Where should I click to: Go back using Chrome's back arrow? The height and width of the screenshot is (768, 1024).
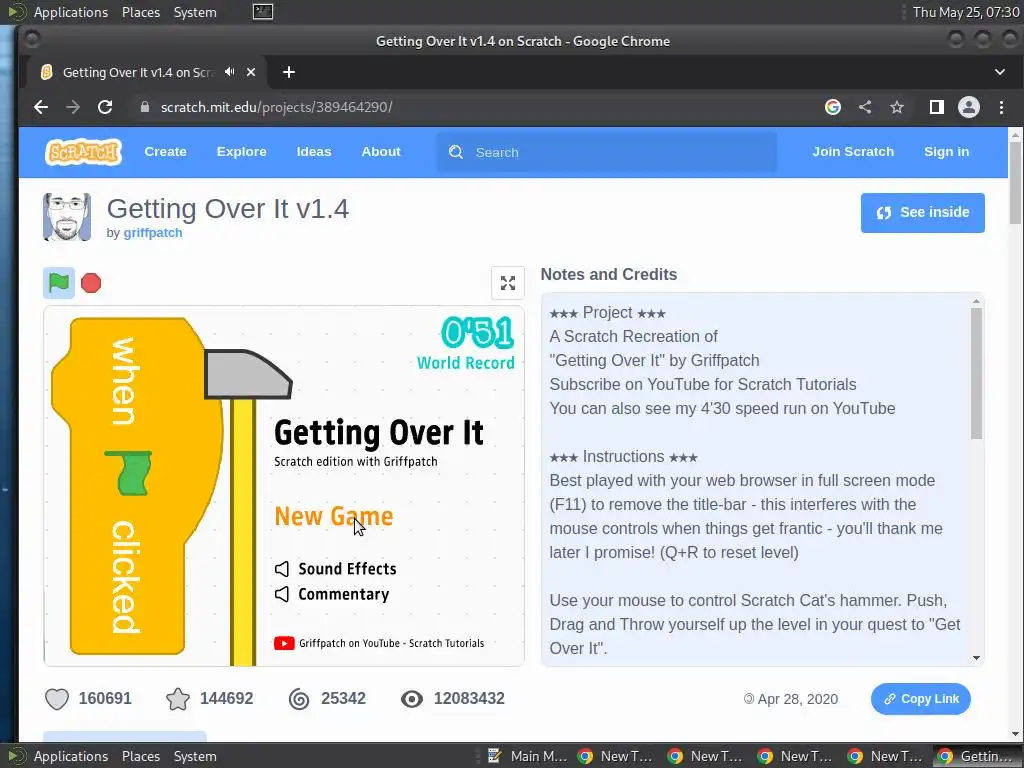[40, 107]
